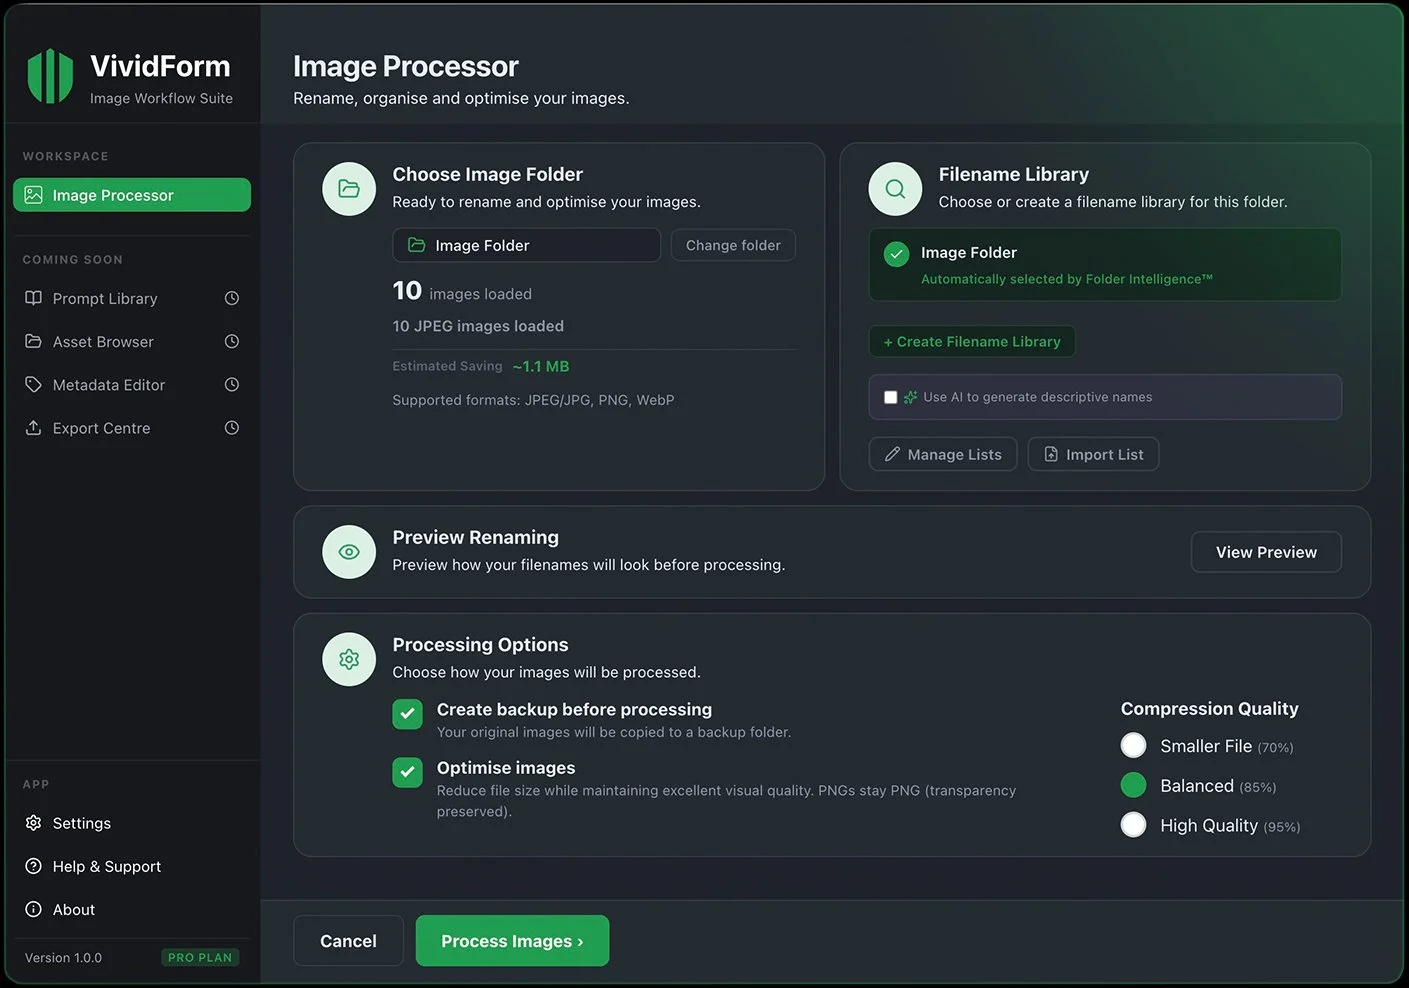Toggle the Optimise images checkbox

(407, 772)
